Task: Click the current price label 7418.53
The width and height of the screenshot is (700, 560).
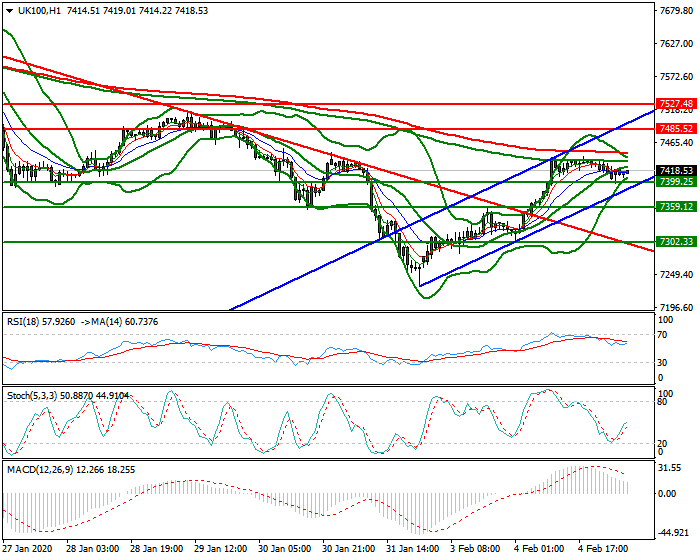Action: 676,171
